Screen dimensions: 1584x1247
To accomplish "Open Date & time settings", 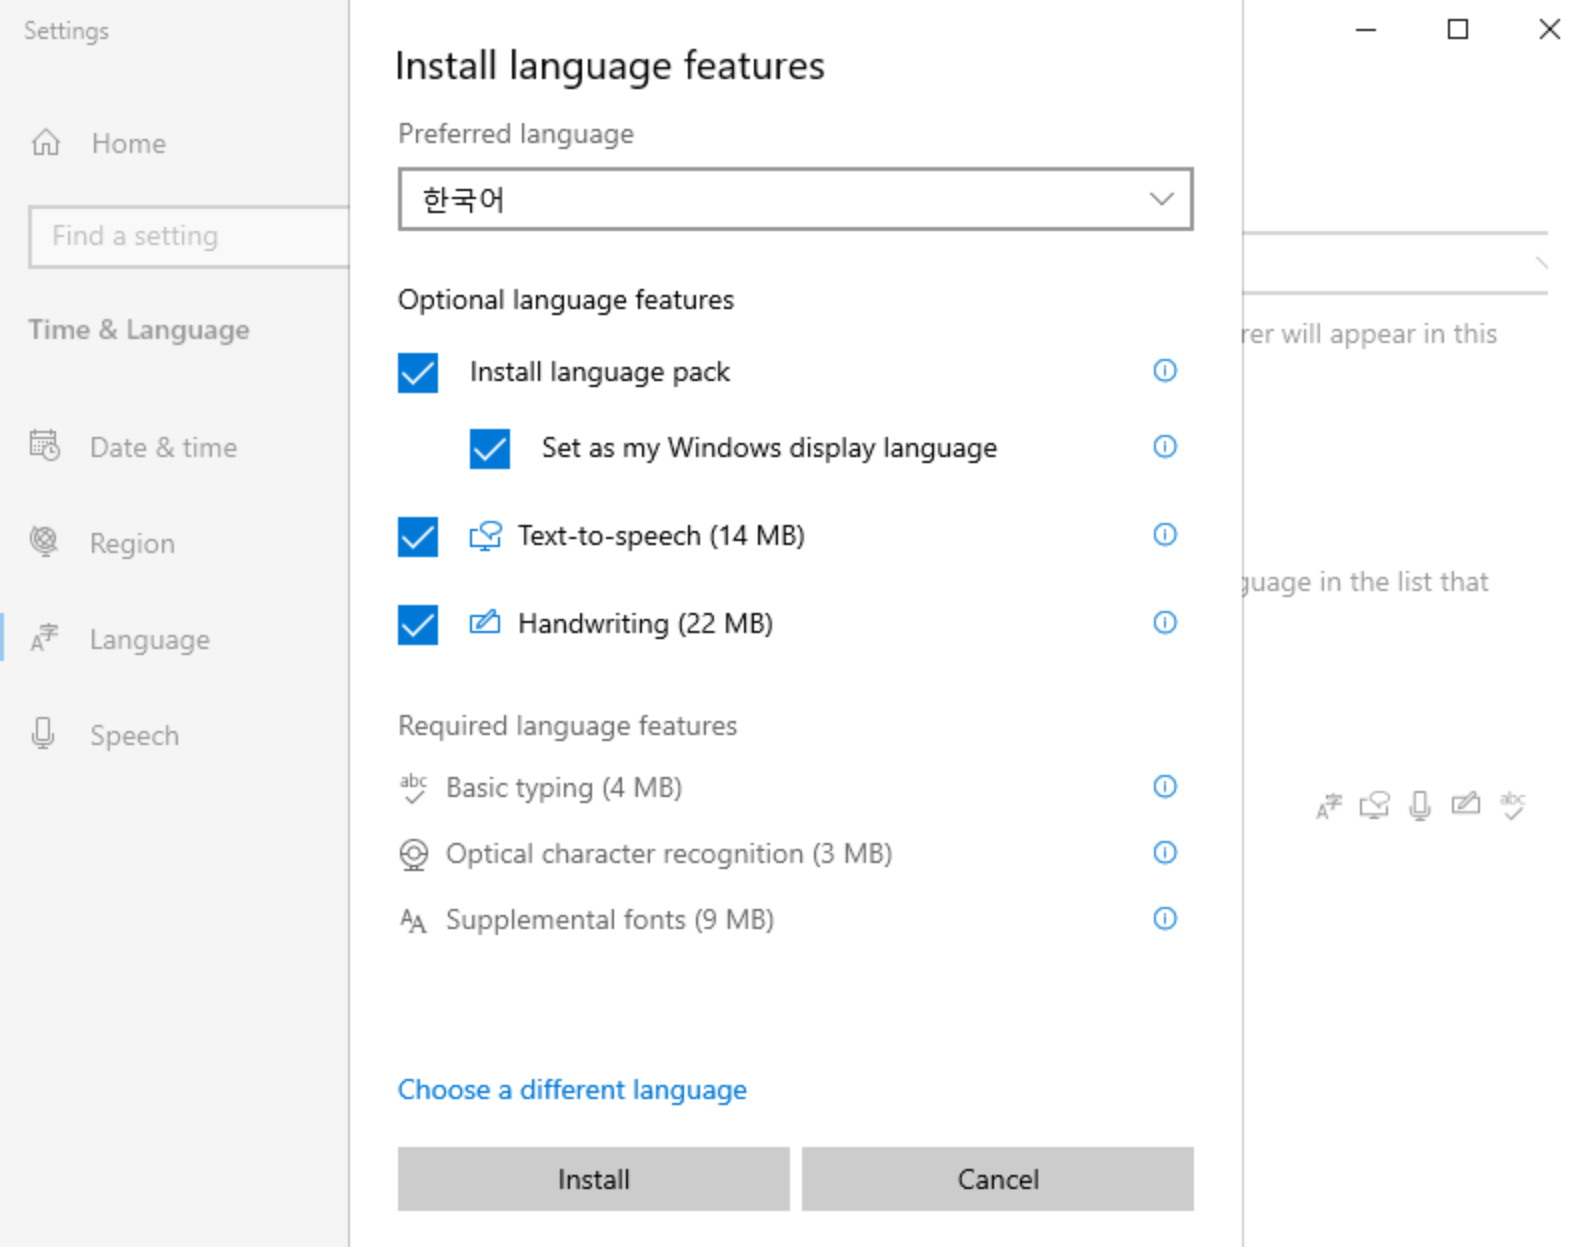I will [163, 447].
